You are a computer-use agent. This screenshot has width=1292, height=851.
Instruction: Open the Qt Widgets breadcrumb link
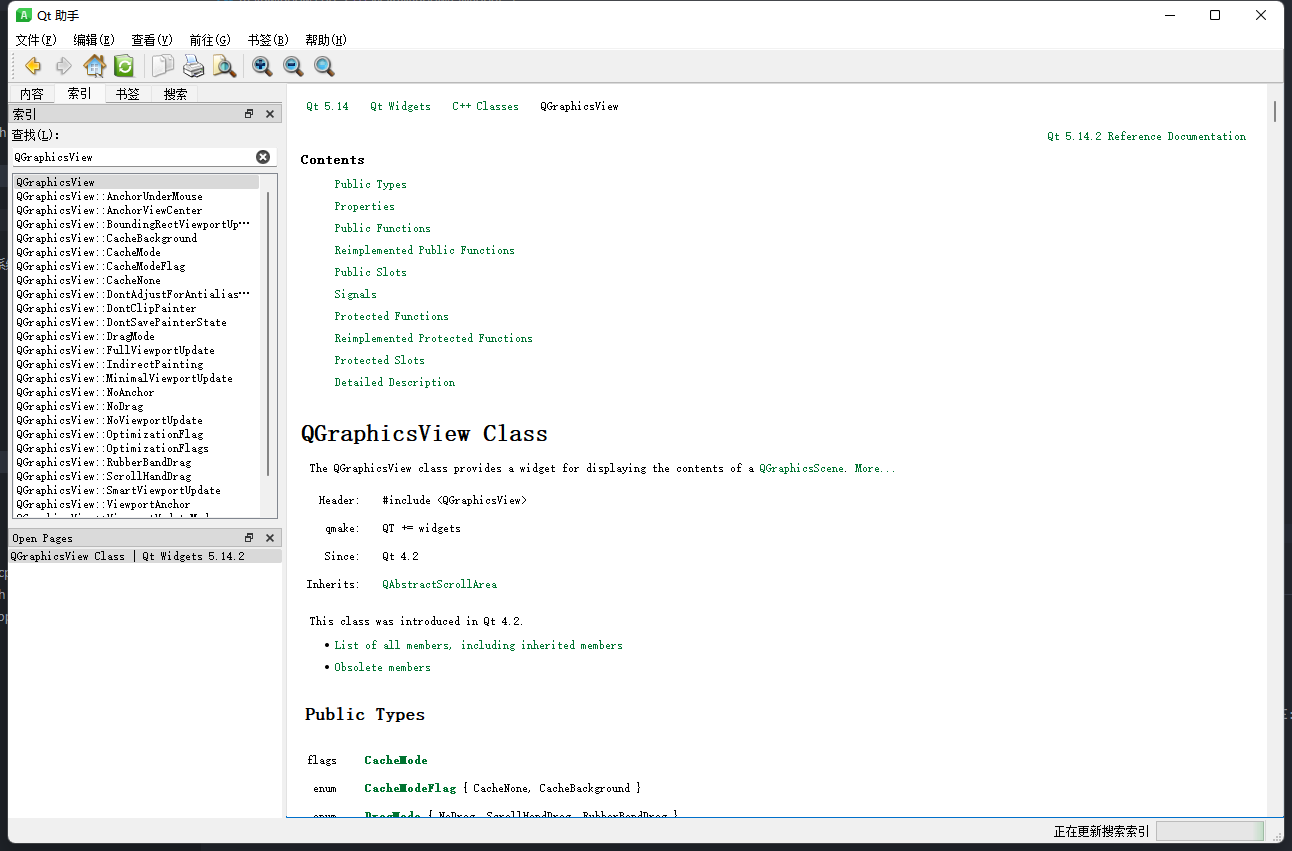click(x=401, y=106)
